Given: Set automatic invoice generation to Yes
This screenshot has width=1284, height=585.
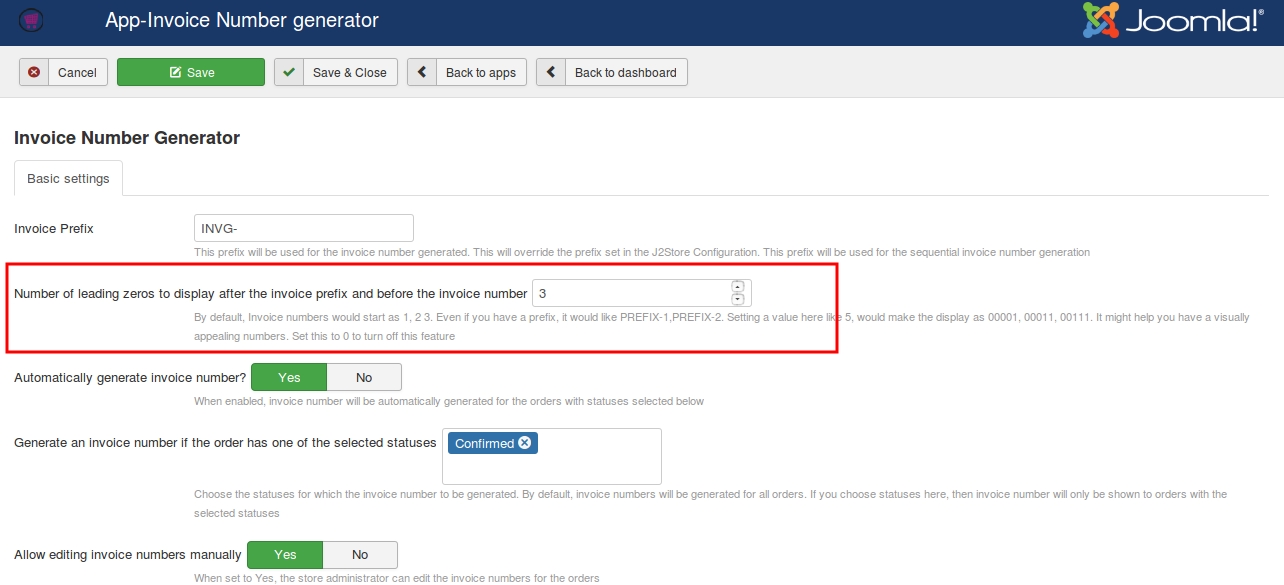Looking at the screenshot, I should pos(289,377).
